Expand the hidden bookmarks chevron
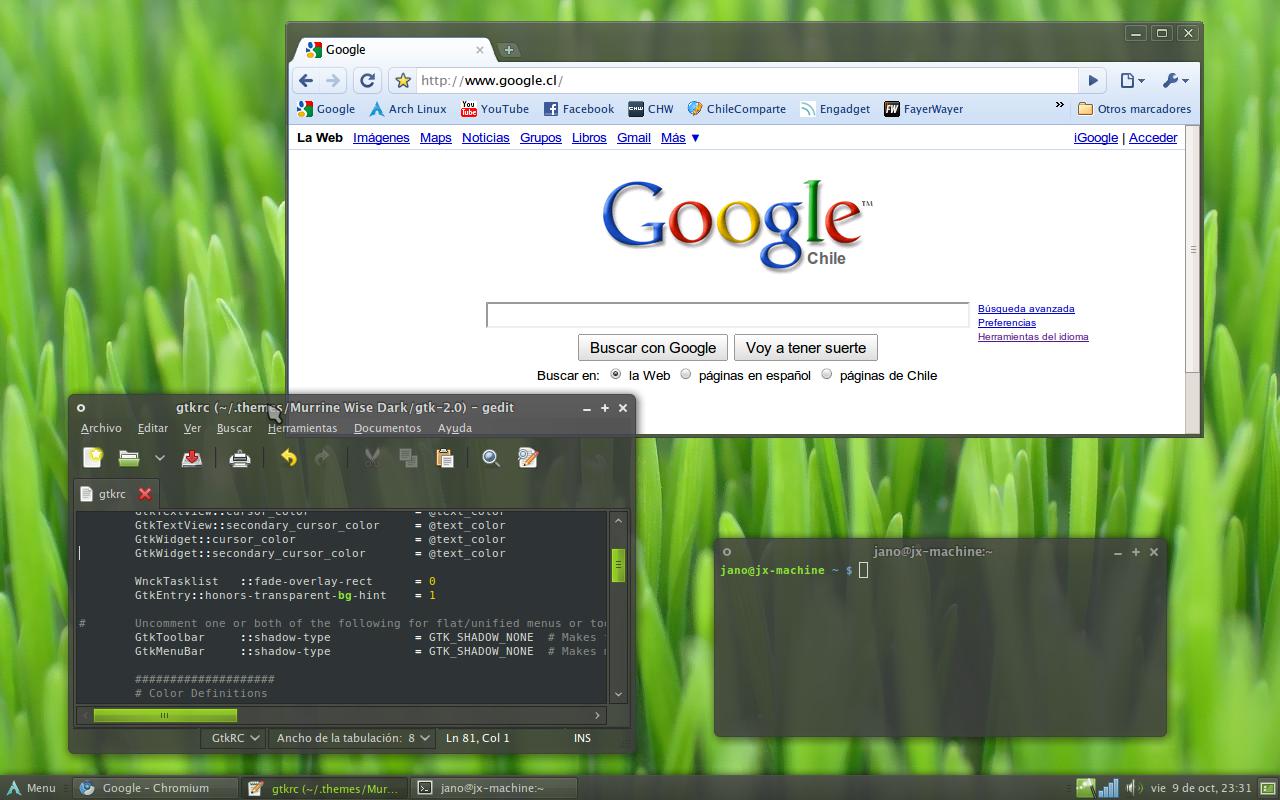 point(1059,105)
